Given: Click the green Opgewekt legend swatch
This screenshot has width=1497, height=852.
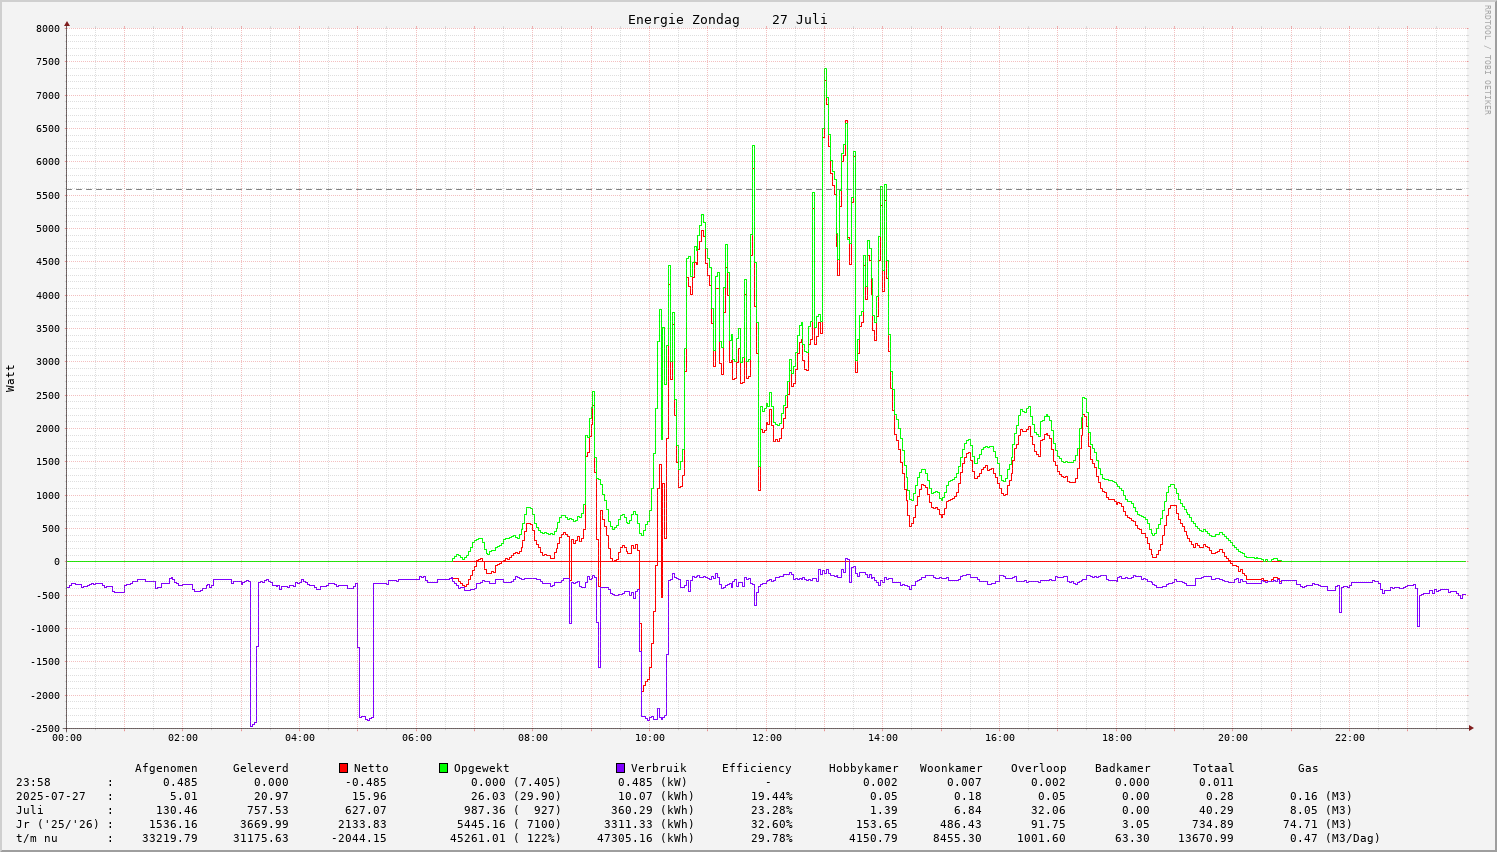Looking at the screenshot, I should [443, 768].
